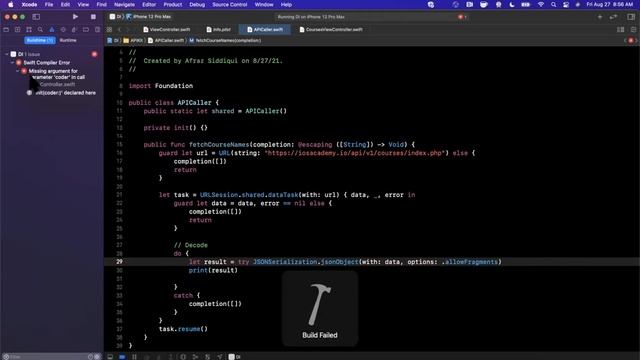Switch to Info.plist tab

pos(219,29)
